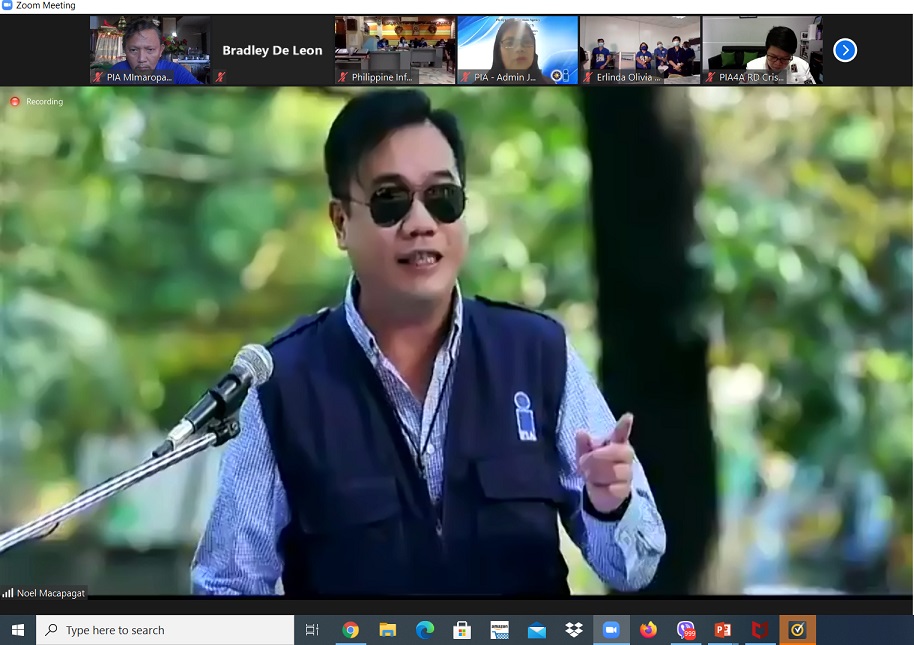Click the Amazon taskbar icon
The height and width of the screenshot is (645, 914).
click(499, 630)
